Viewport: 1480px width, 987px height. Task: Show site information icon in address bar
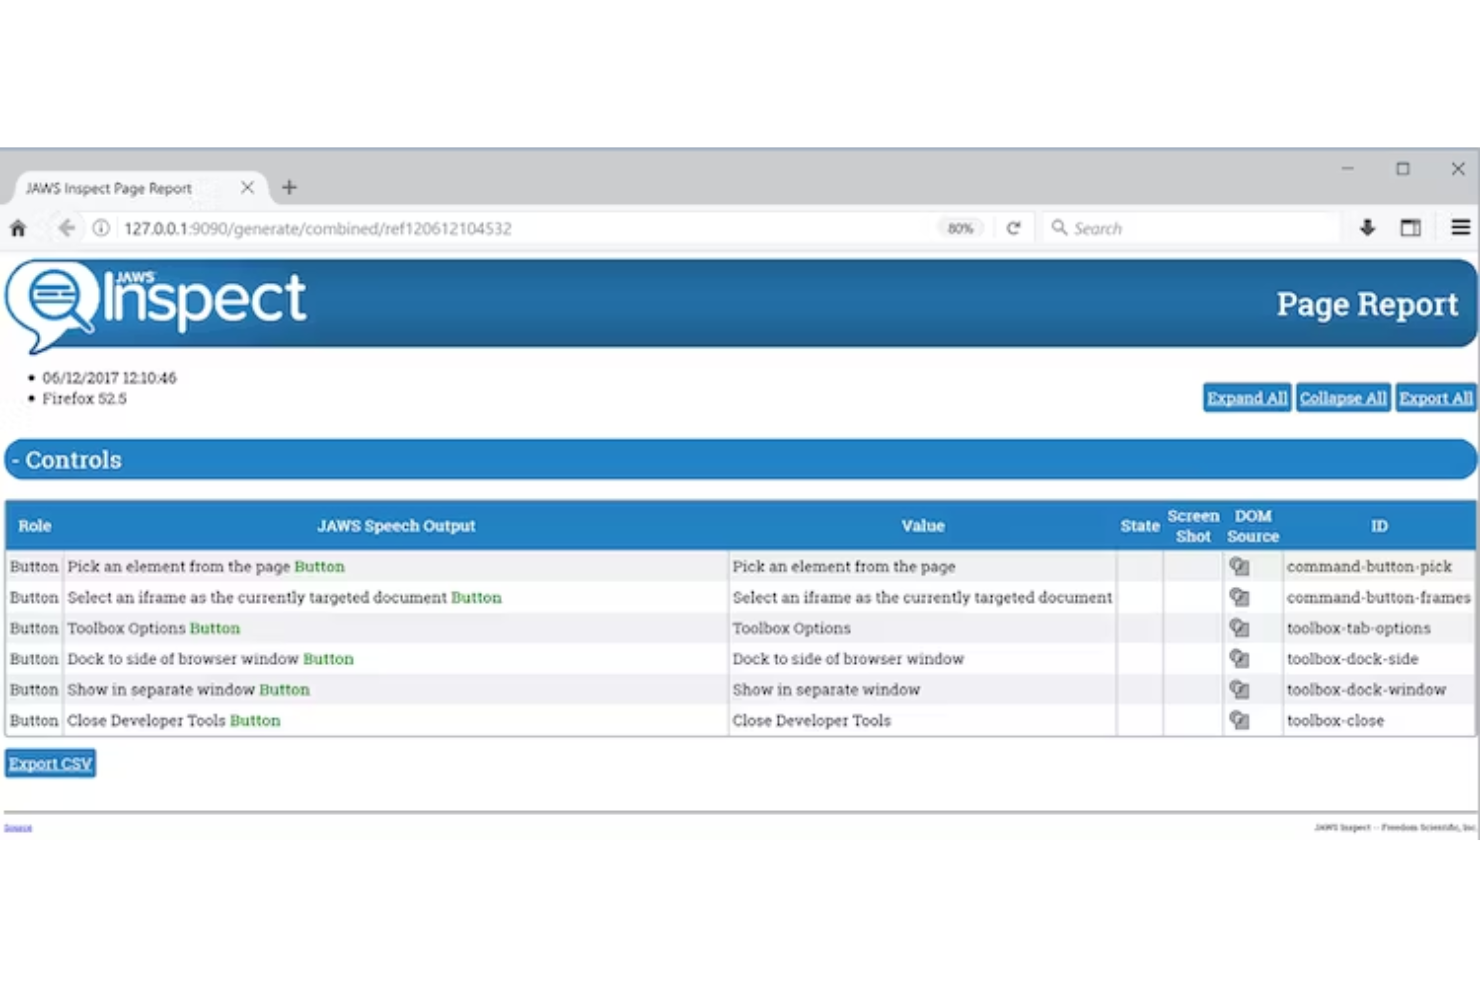(101, 228)
